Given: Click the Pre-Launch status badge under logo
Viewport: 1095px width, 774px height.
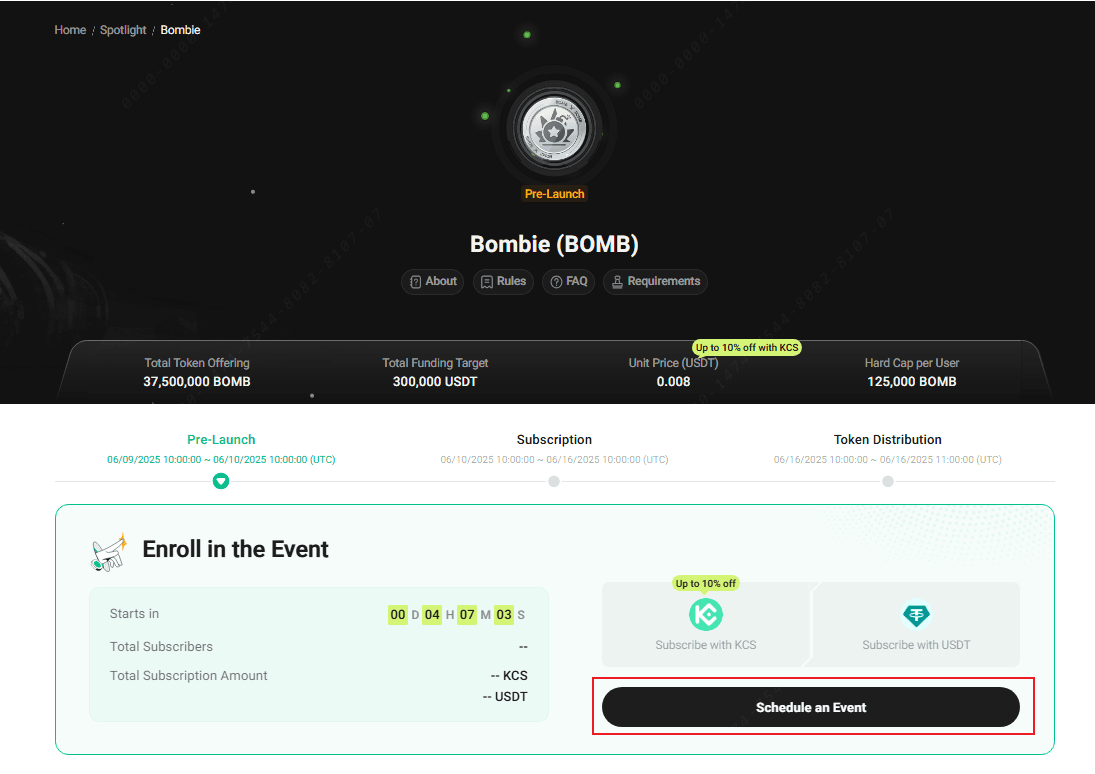Looking at the screenshot, I should click(x=554, y=194).
